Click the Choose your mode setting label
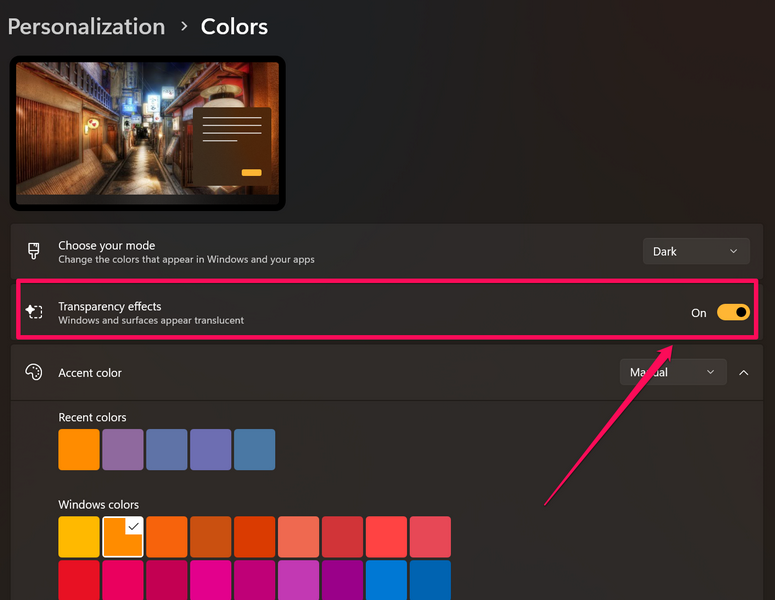 coord(107,245)
